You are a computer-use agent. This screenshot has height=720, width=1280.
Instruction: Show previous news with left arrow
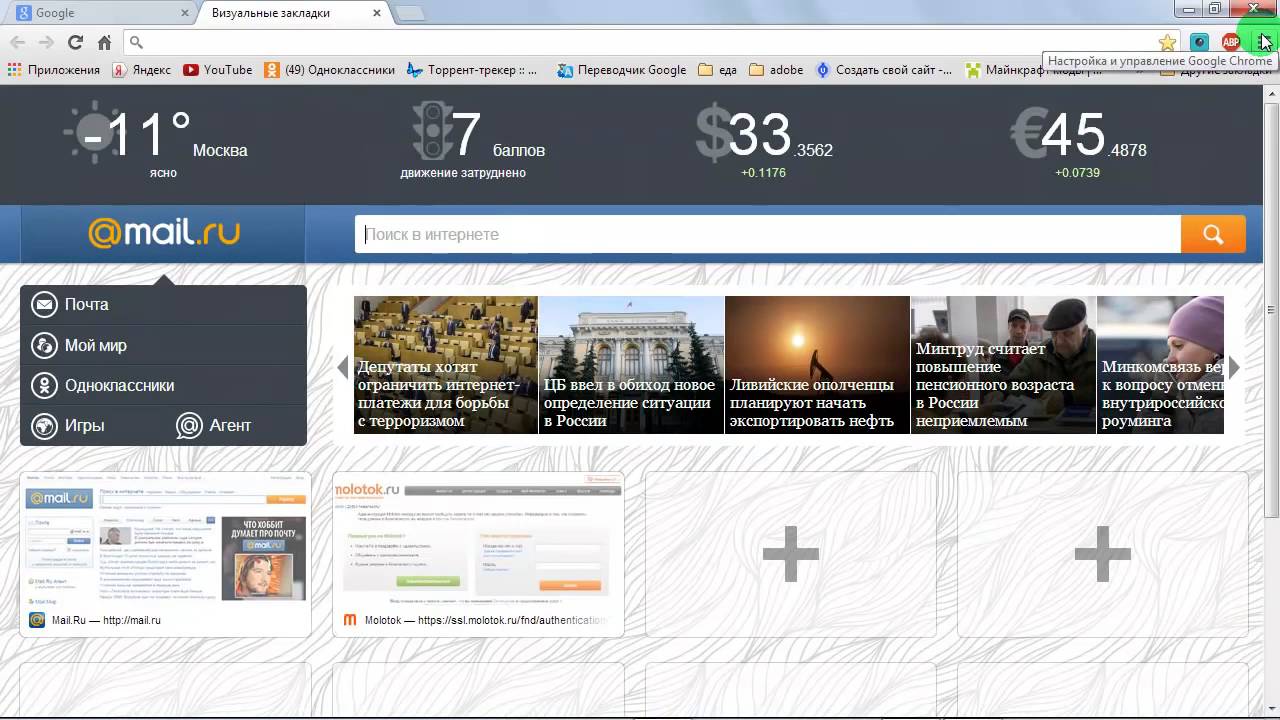point(343,367)
